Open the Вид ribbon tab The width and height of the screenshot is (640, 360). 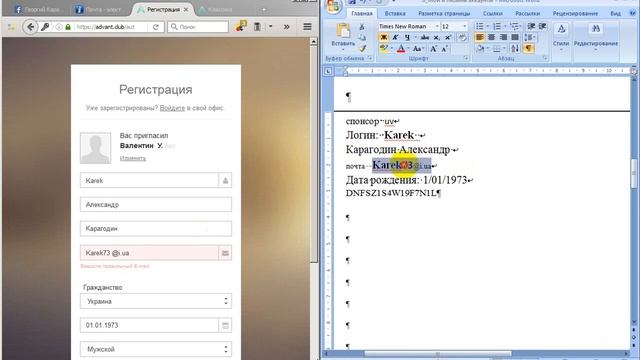pyautogui.click(x=615, y=13)
